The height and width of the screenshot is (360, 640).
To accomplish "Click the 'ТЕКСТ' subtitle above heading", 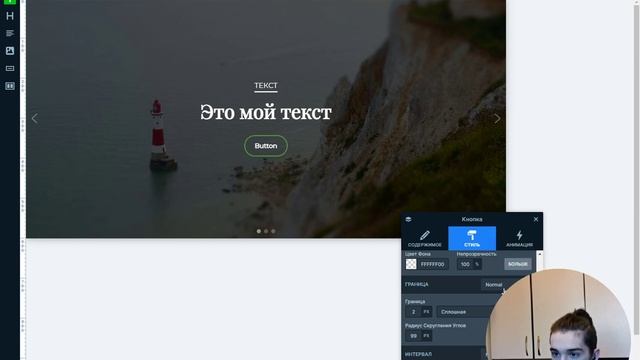I will (266, 85).
